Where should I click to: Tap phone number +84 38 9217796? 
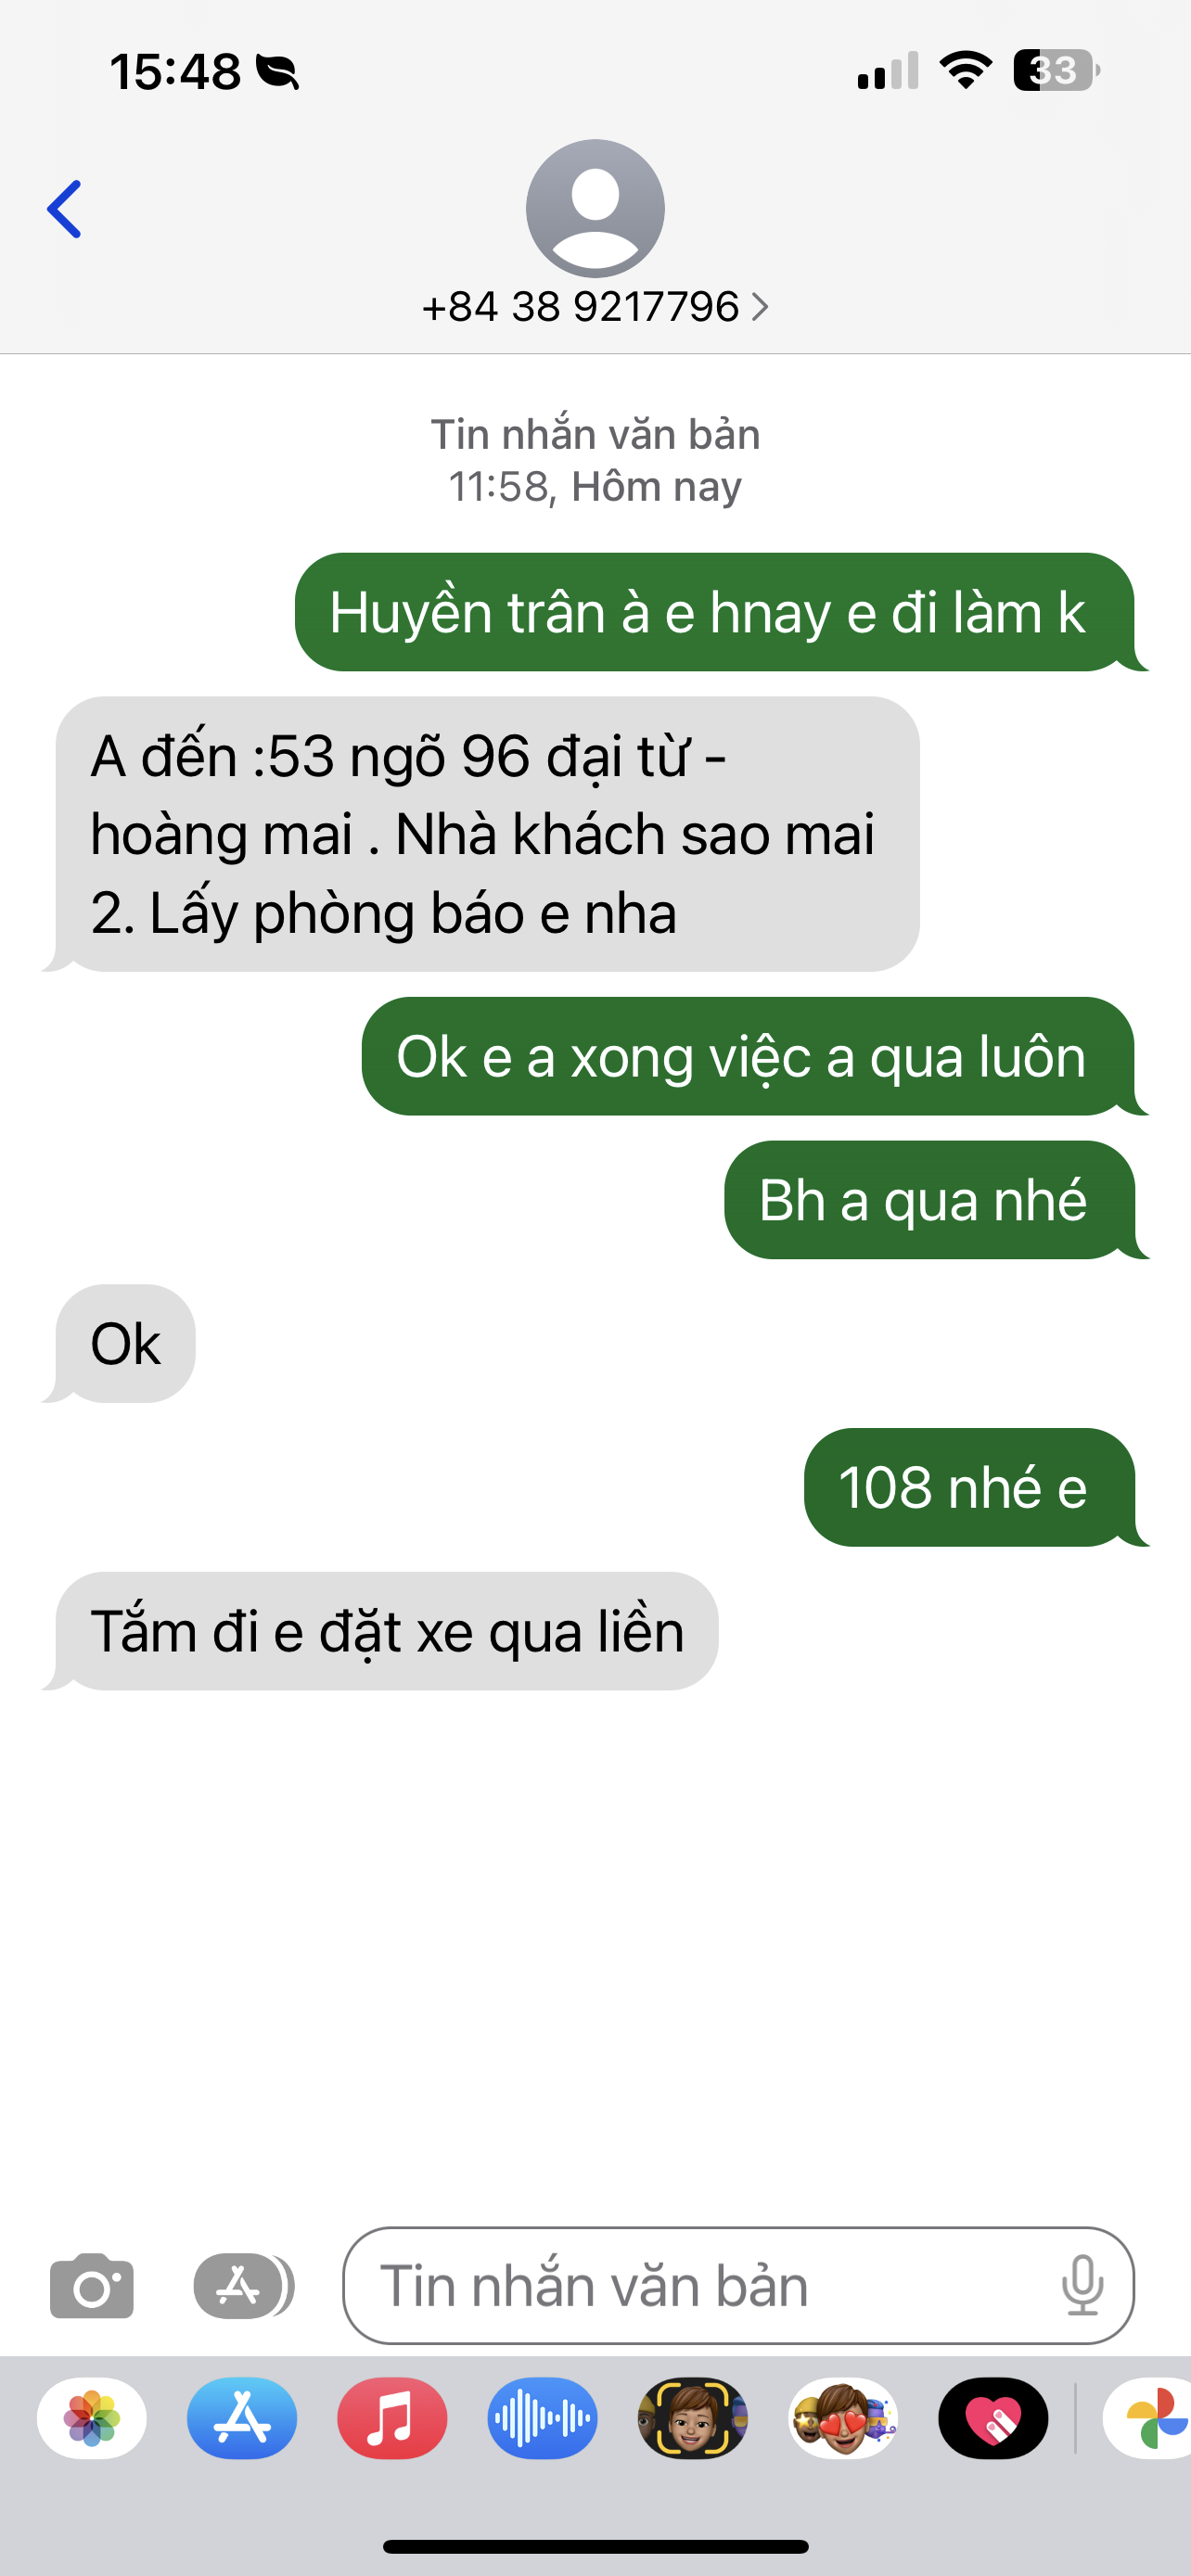[x=580, y=307]
